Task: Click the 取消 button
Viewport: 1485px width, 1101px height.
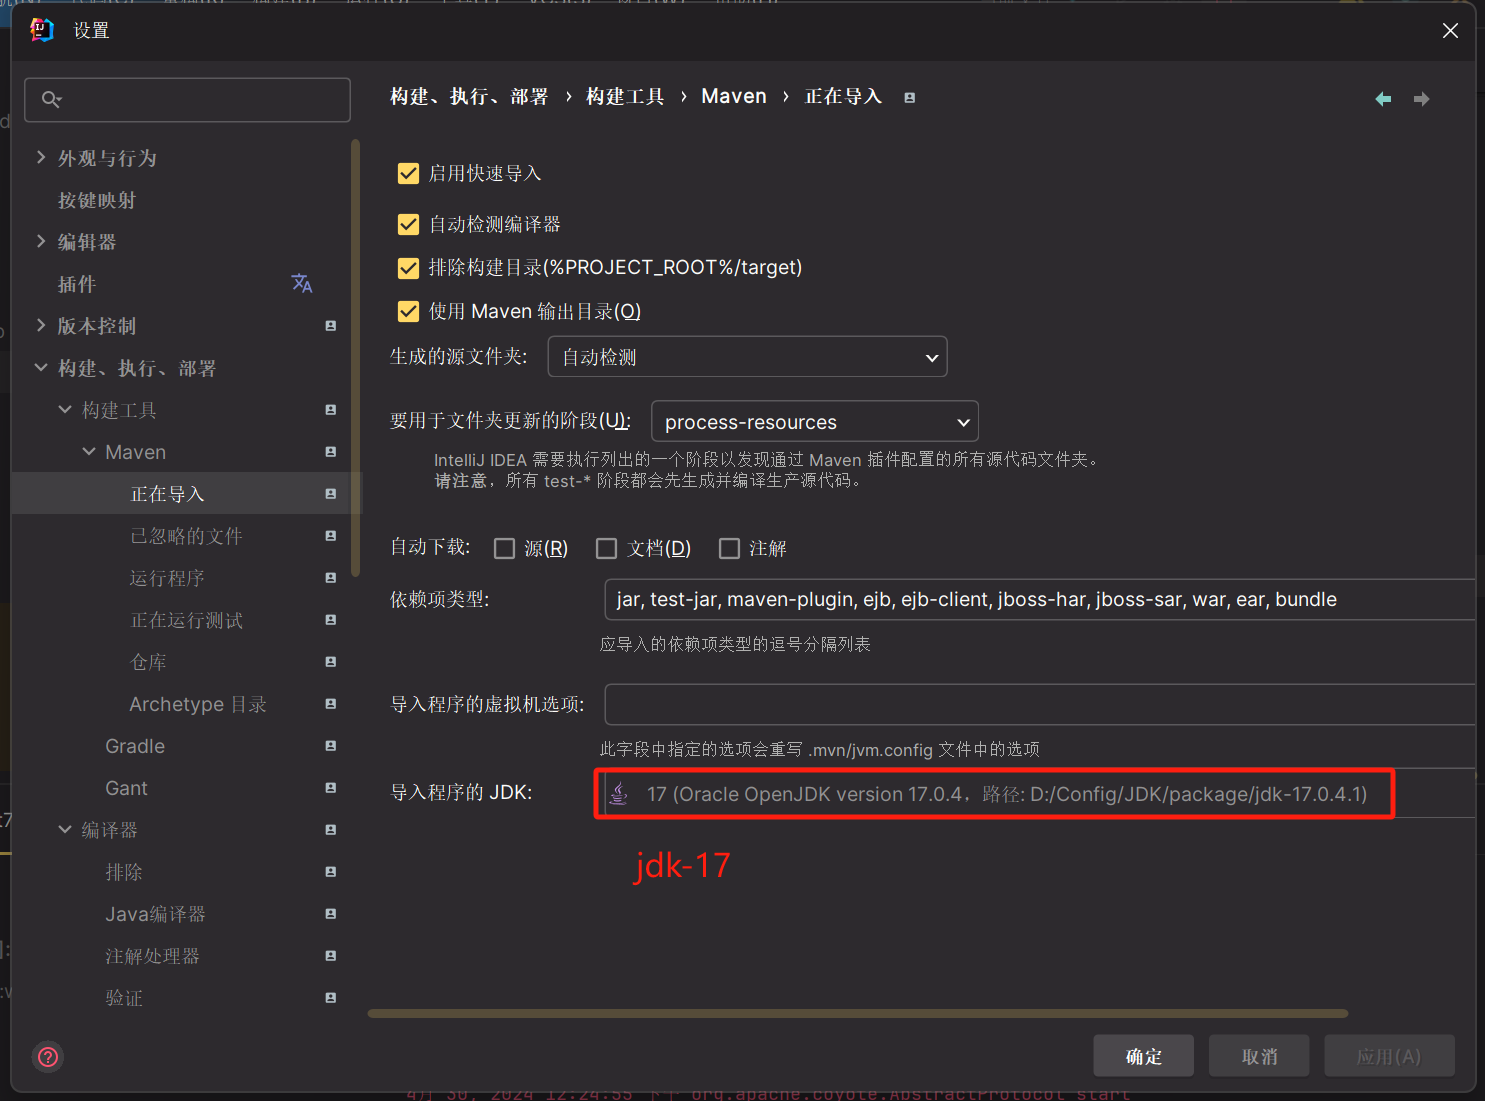Action: (1260, 1056)
